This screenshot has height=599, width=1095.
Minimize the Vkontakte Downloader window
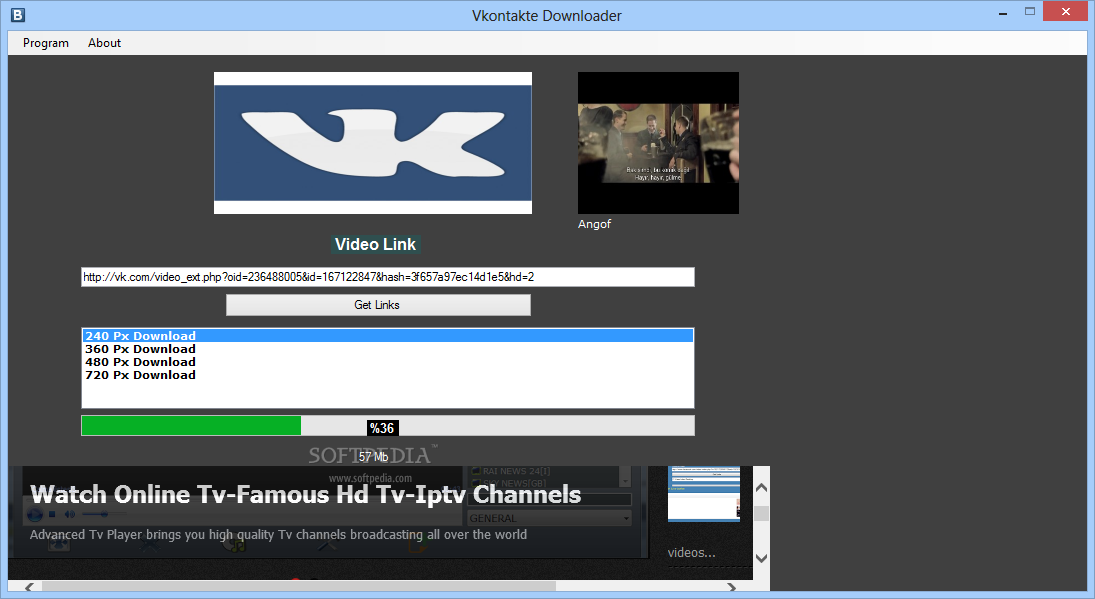point(1003,12)
